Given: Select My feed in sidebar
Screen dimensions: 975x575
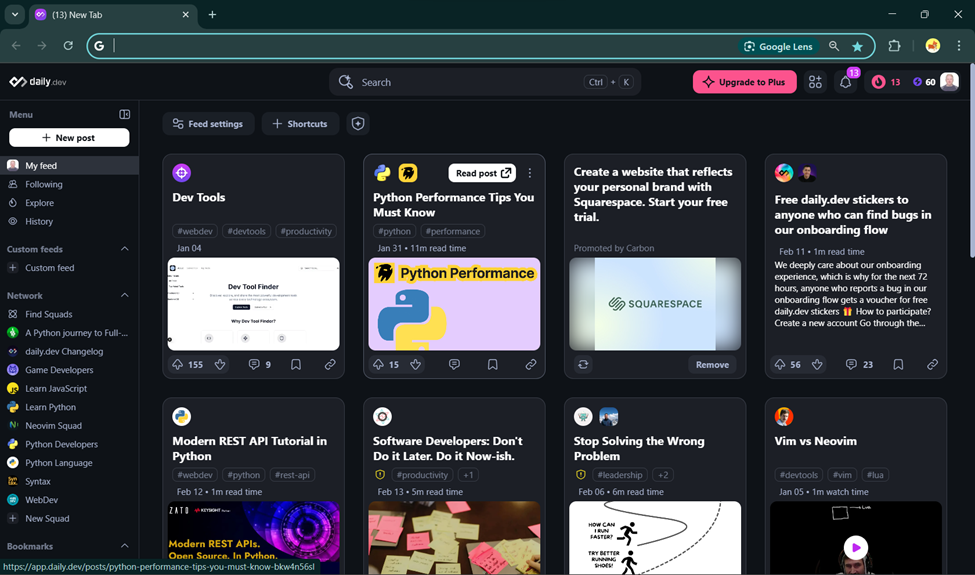Looking at the screenshot, I should coord(69,165).
